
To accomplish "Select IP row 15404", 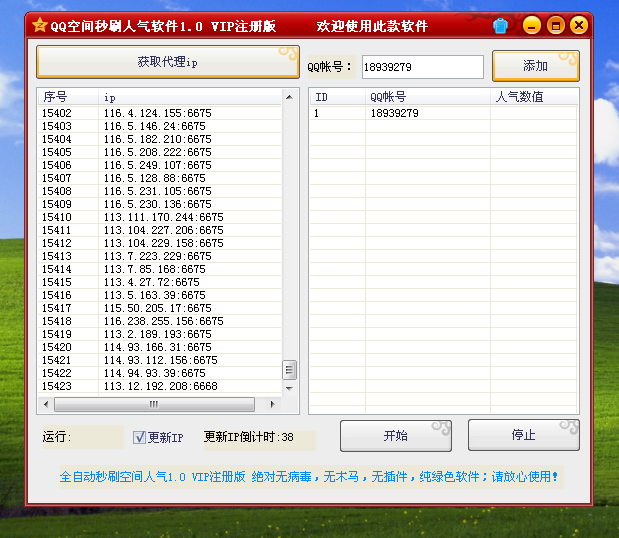I will [159, 139].
